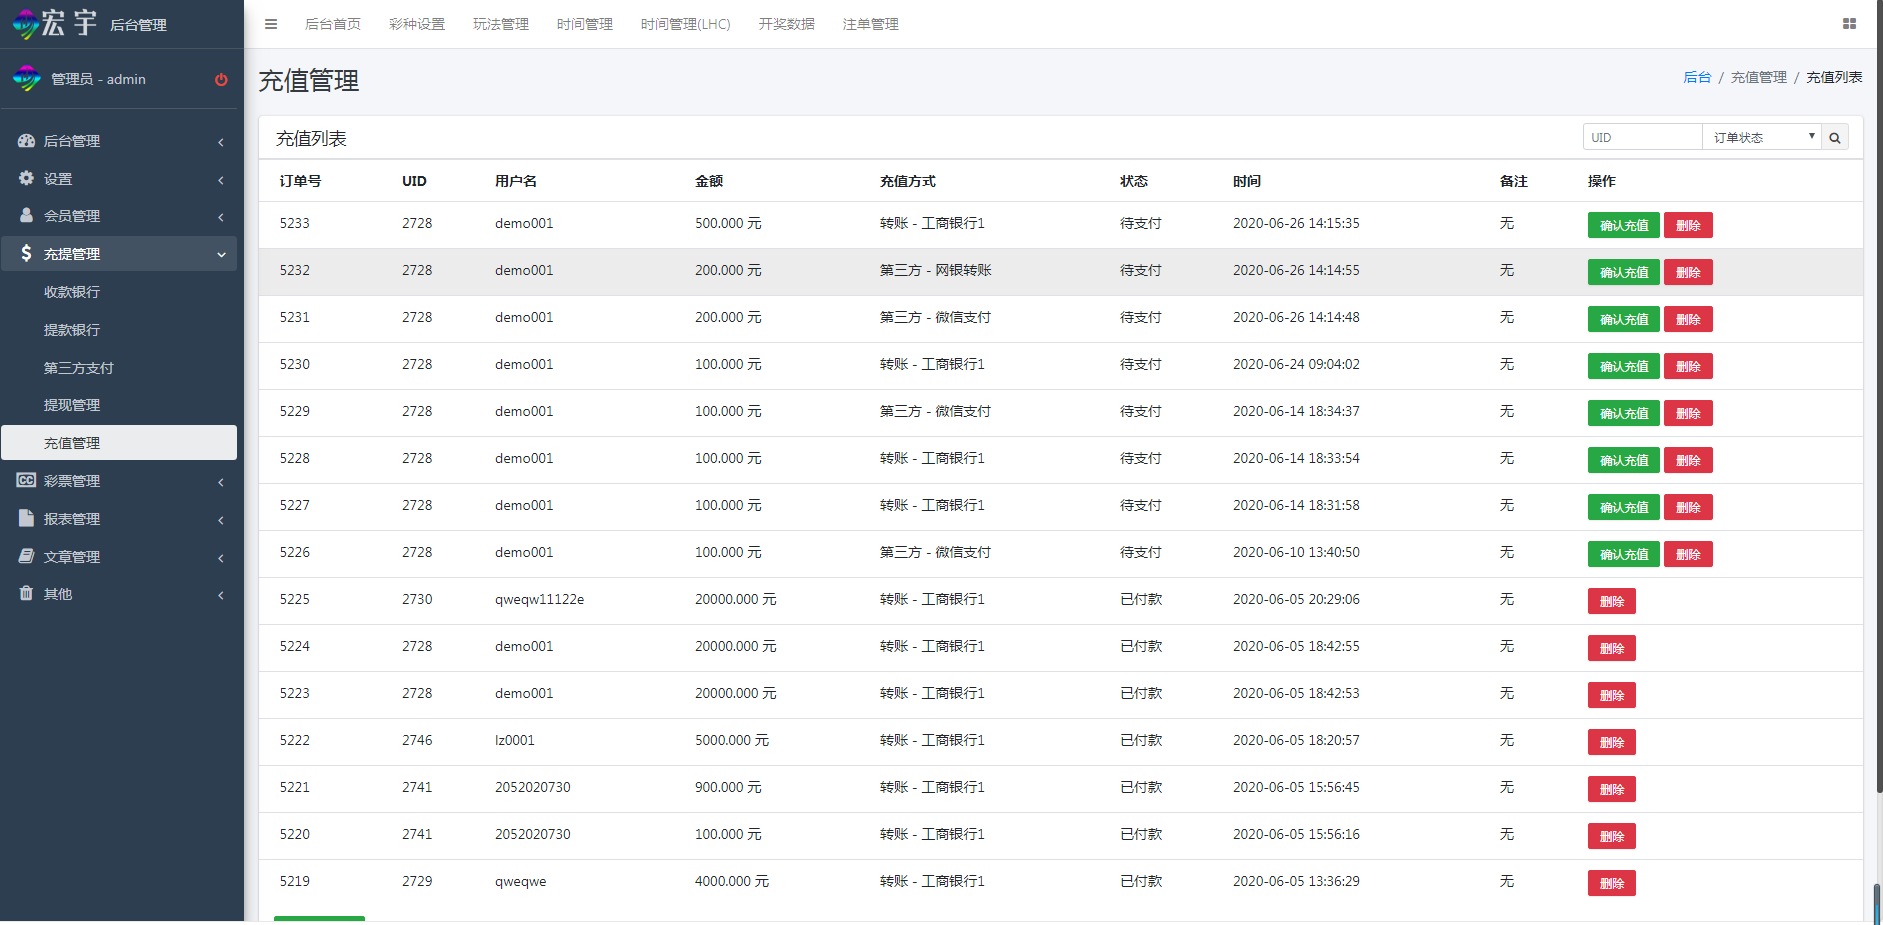This screenshot has width=1883, height=925.
Task: Confirm recharge for order 5226
Action: (x=1624, y=554)
